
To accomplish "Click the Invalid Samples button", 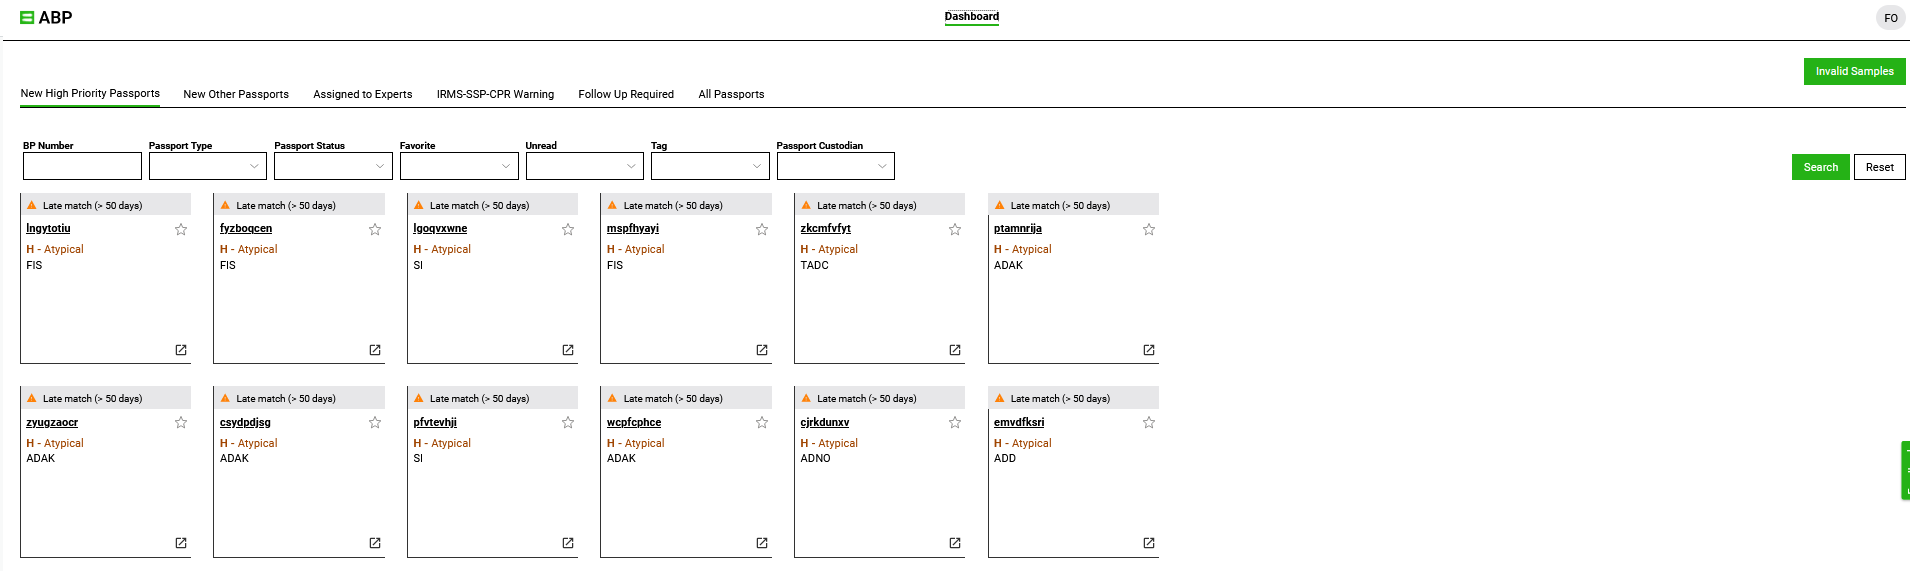I will 1854,71.
